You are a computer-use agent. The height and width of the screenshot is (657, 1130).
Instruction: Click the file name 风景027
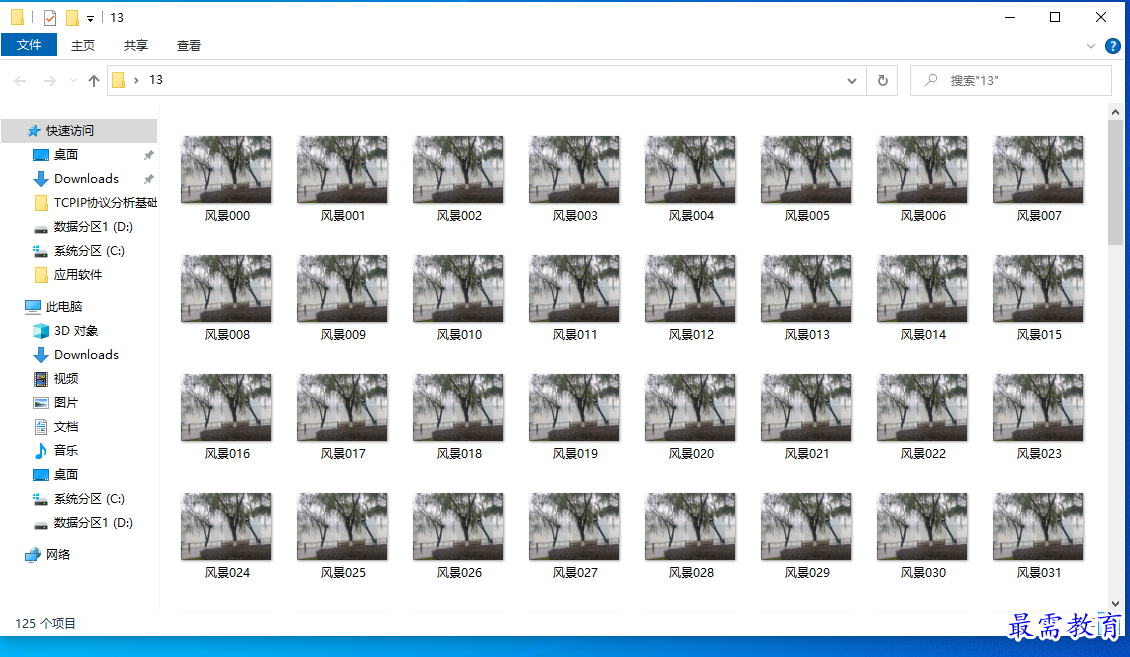coord(575,573)
